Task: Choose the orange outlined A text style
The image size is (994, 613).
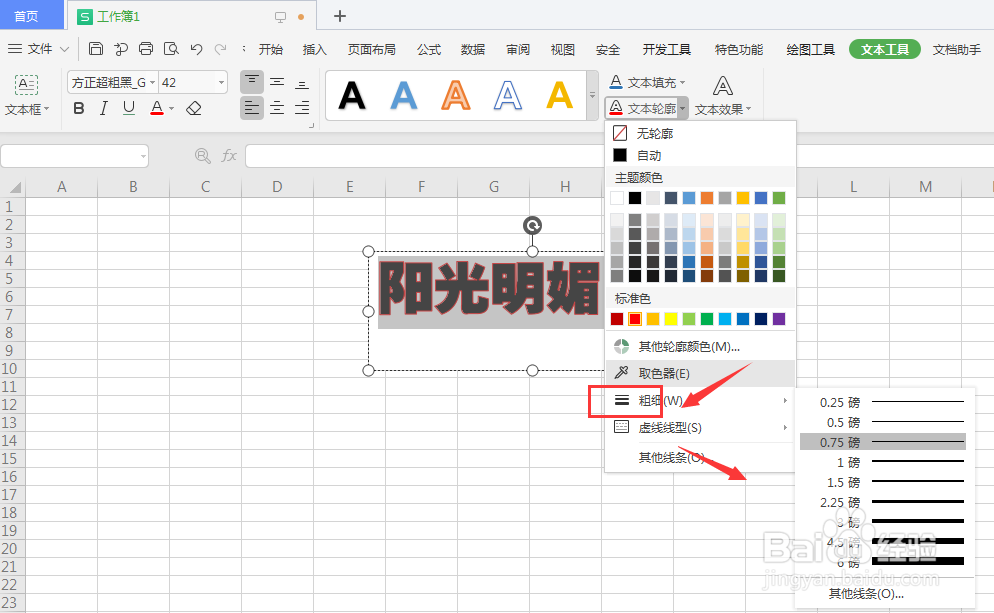Action: click(456, 96)
